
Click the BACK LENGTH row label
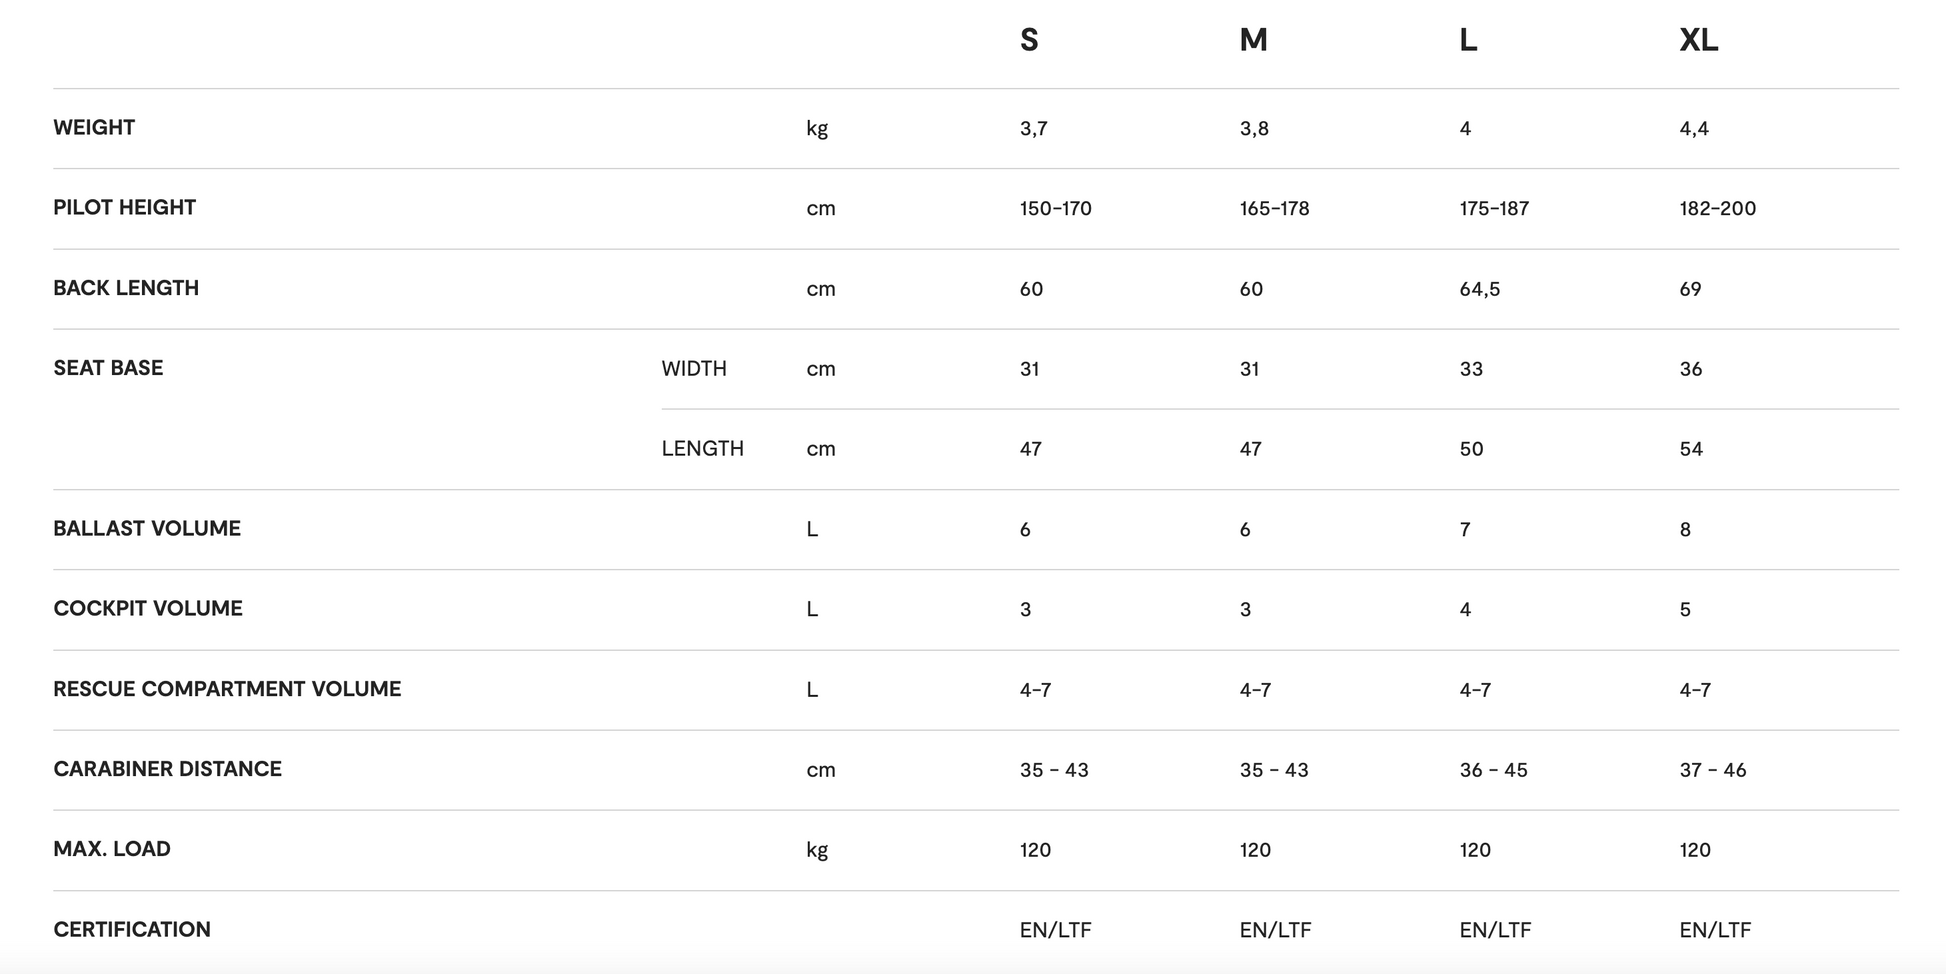[x=126, y=288]
